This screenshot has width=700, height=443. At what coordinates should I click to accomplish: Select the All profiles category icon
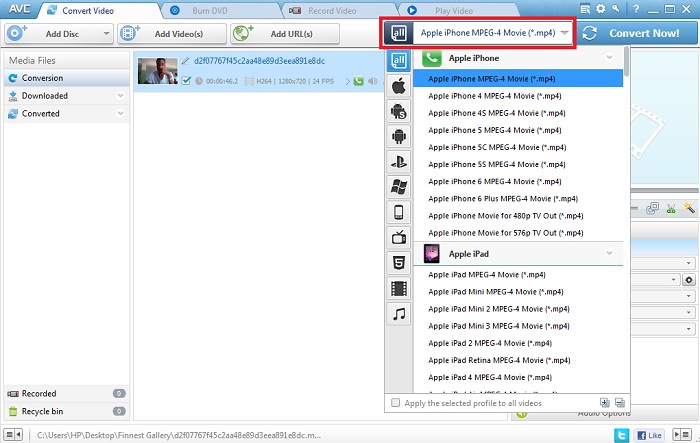click(x=399, y=61)
